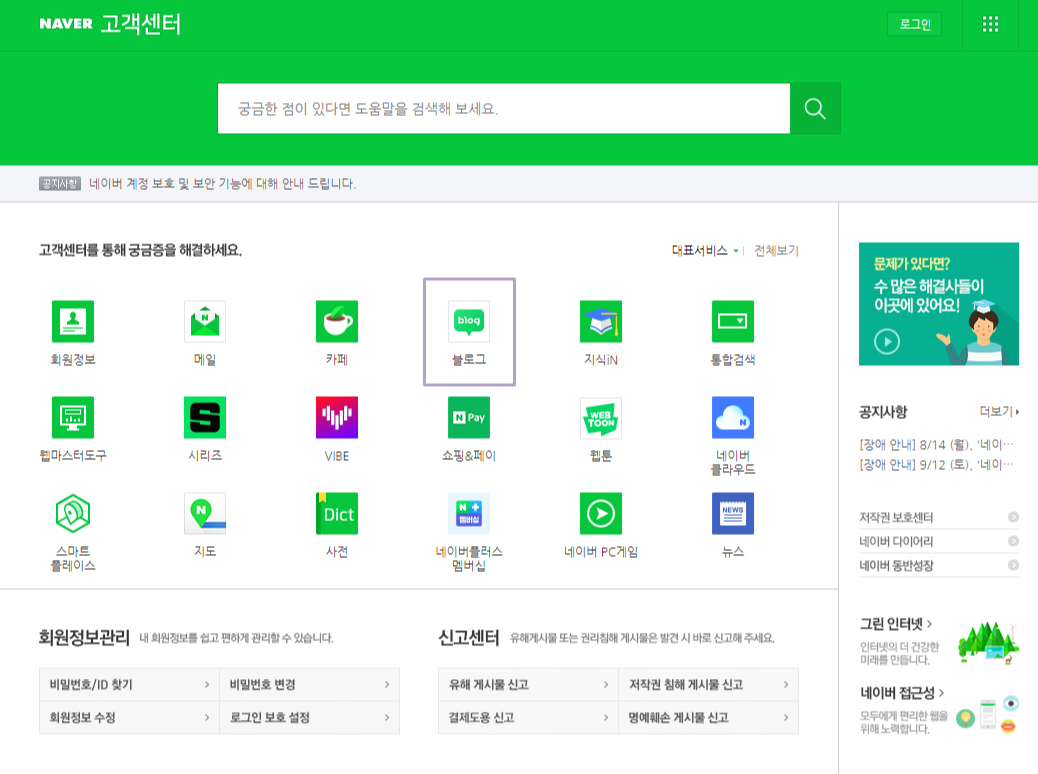Image resolution: width=1038 pixels, height=774 pixels.
Task: Click 더보기 next to 공지사항
Action: 999,411
